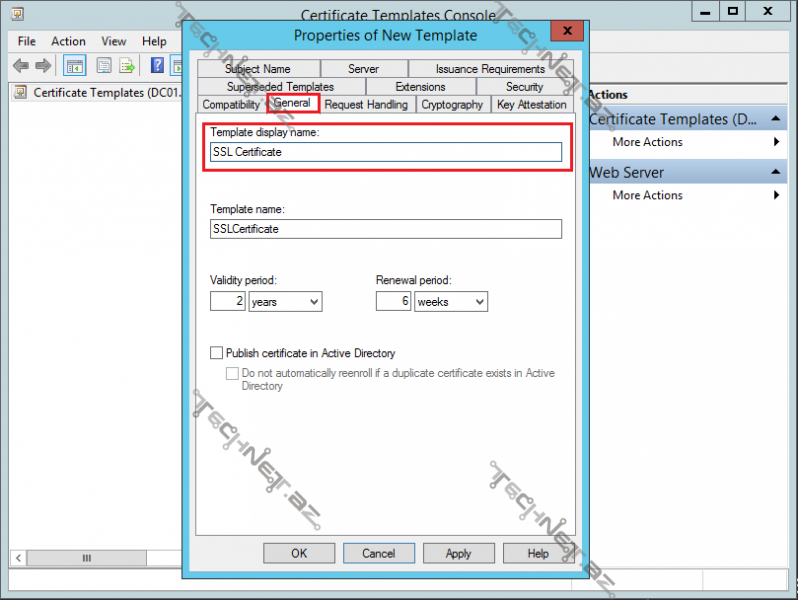Switch to the Cryptography tab
798x600 pixels.
point(452,104)
